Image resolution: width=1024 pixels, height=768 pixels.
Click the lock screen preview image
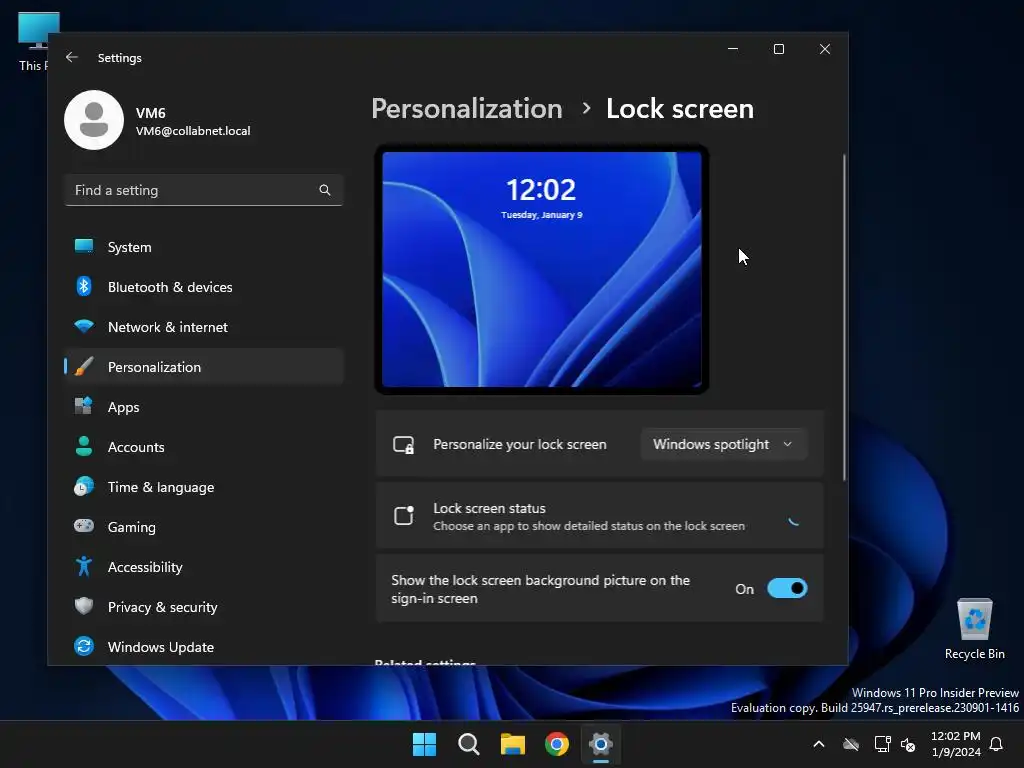tap(541, 269)
